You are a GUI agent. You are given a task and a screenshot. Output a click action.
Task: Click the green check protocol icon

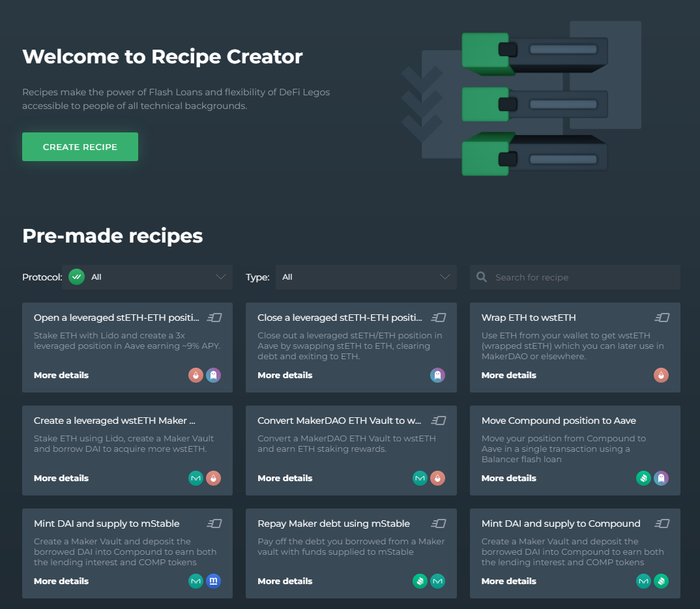point(77,277)
